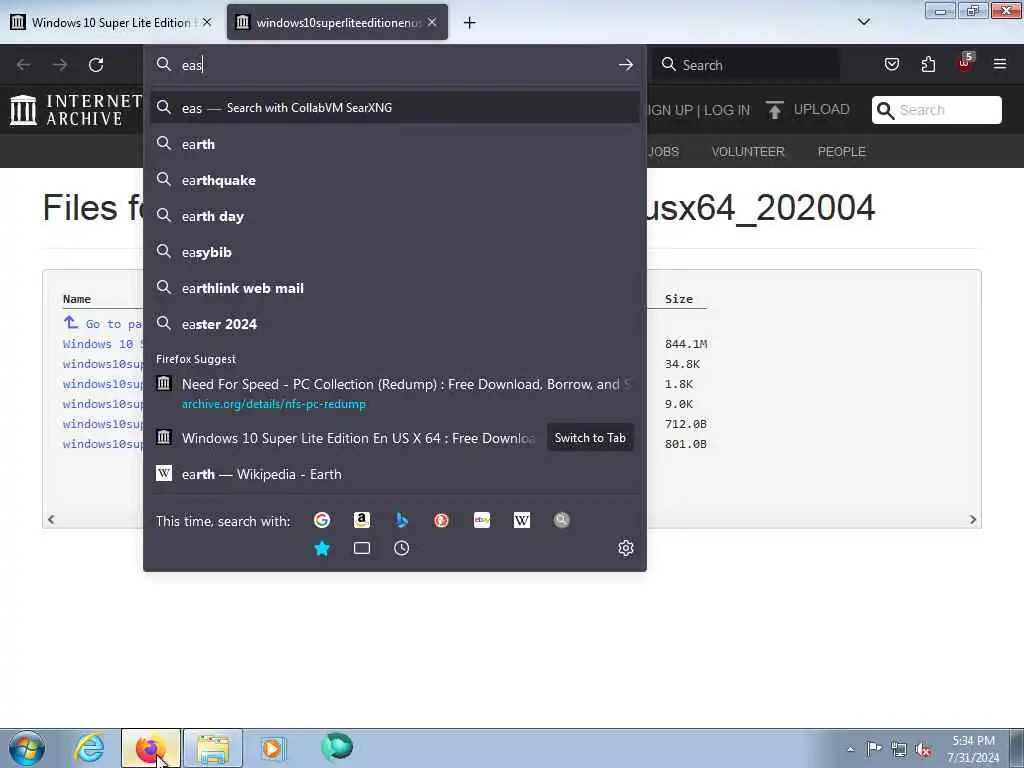This screenshot has height=768, width=1024.
Task: Focus the Firefox Search toolbar field
Action: [746, 65]
